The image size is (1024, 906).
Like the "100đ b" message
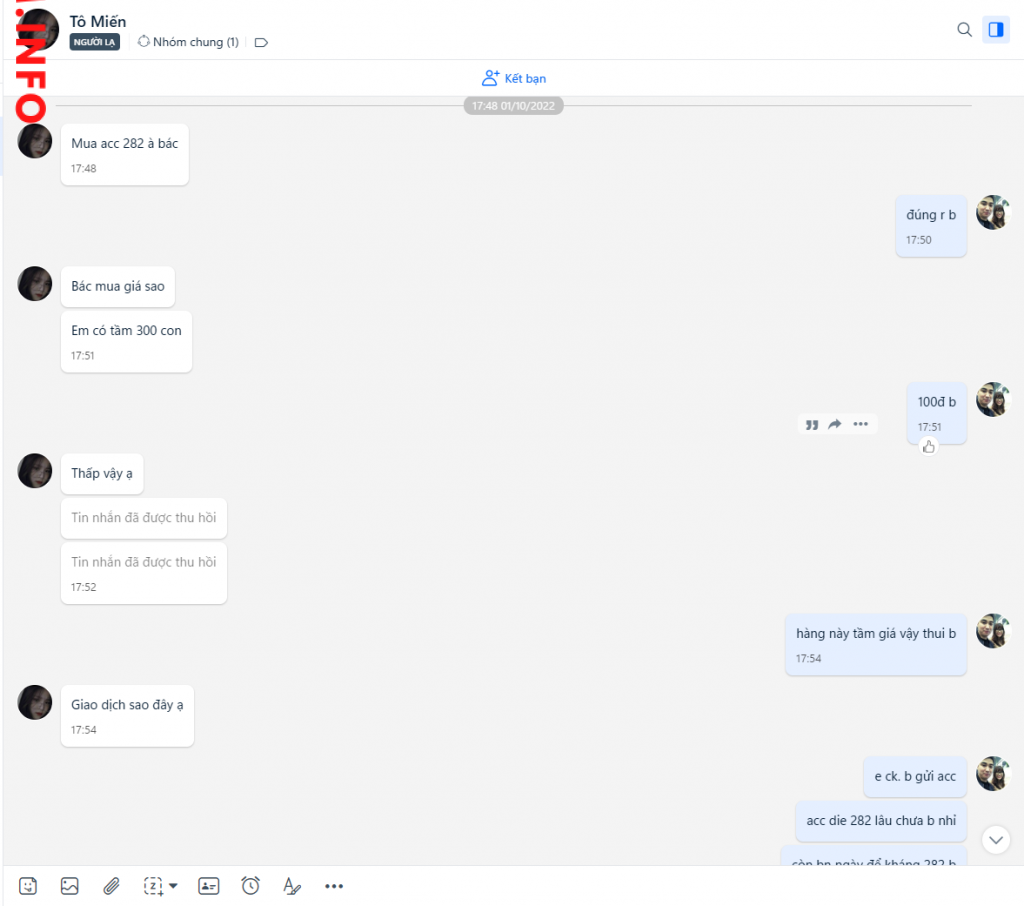click(x=929, y=446)
